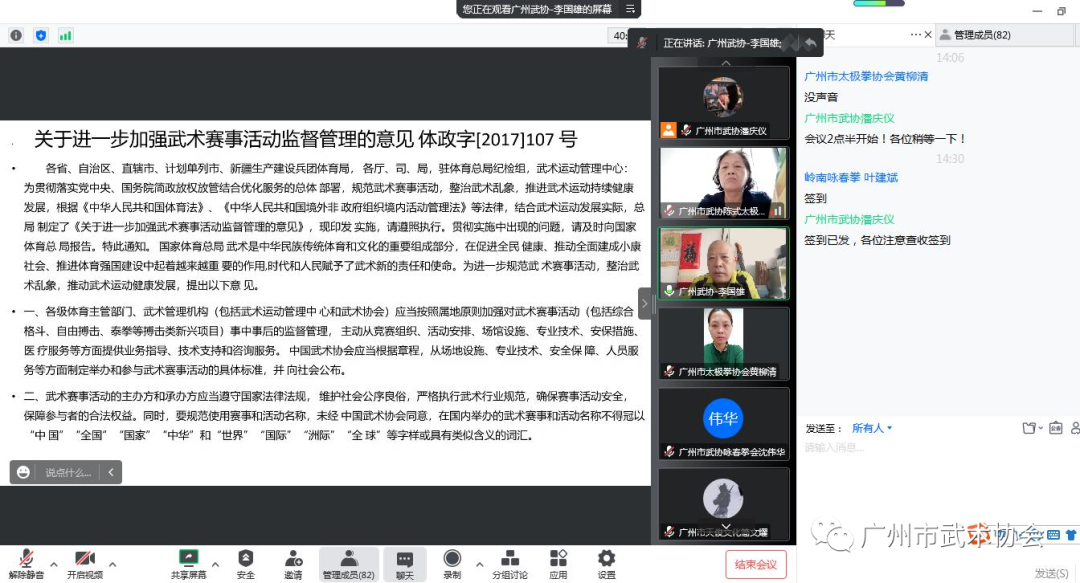Click the 没声音 chat message
Screen dimensions: 1080x583
coord(821,97)
